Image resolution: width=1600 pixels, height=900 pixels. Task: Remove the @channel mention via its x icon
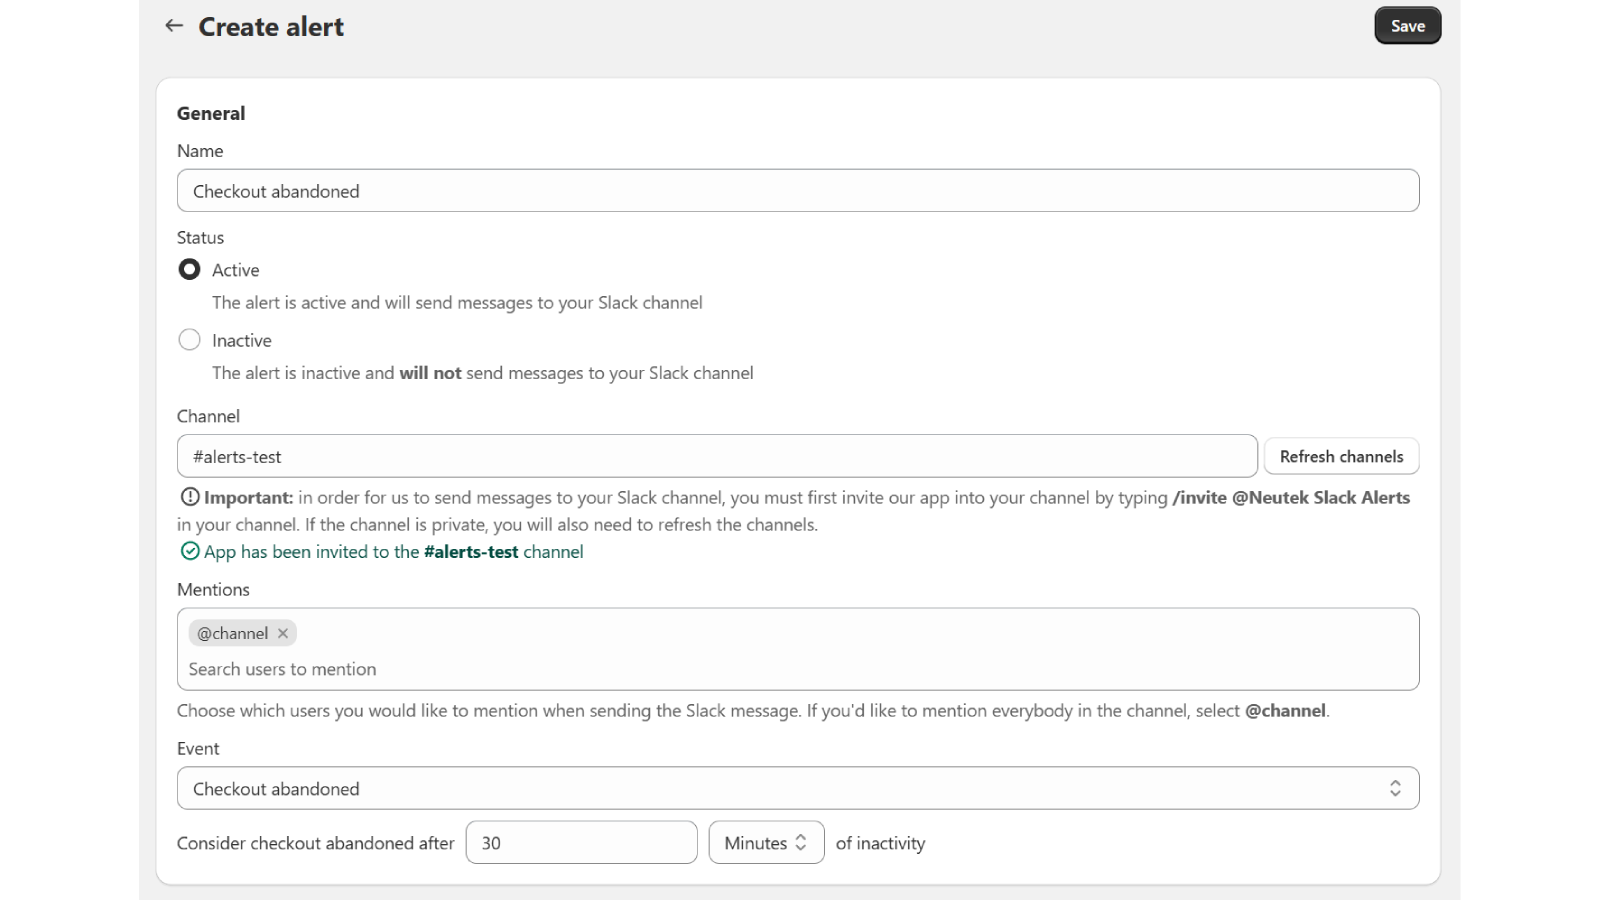pyautogui.click(x=283, y=633)
